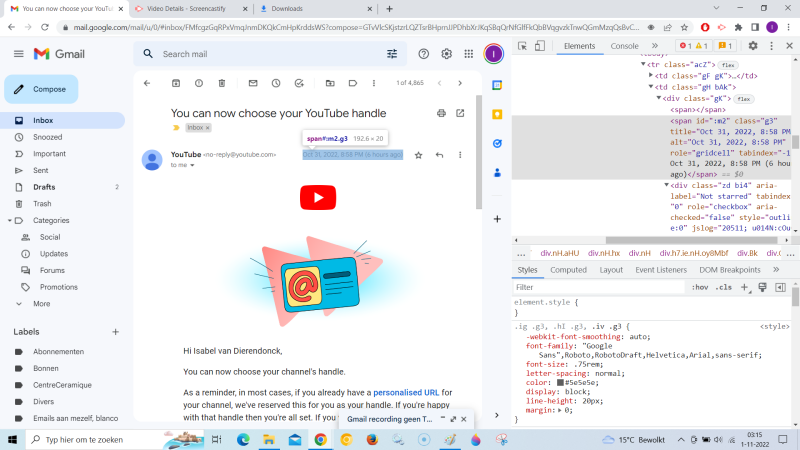Open the Computed styles tab
This screenshot has width=800, height=450.
[568, 270]
